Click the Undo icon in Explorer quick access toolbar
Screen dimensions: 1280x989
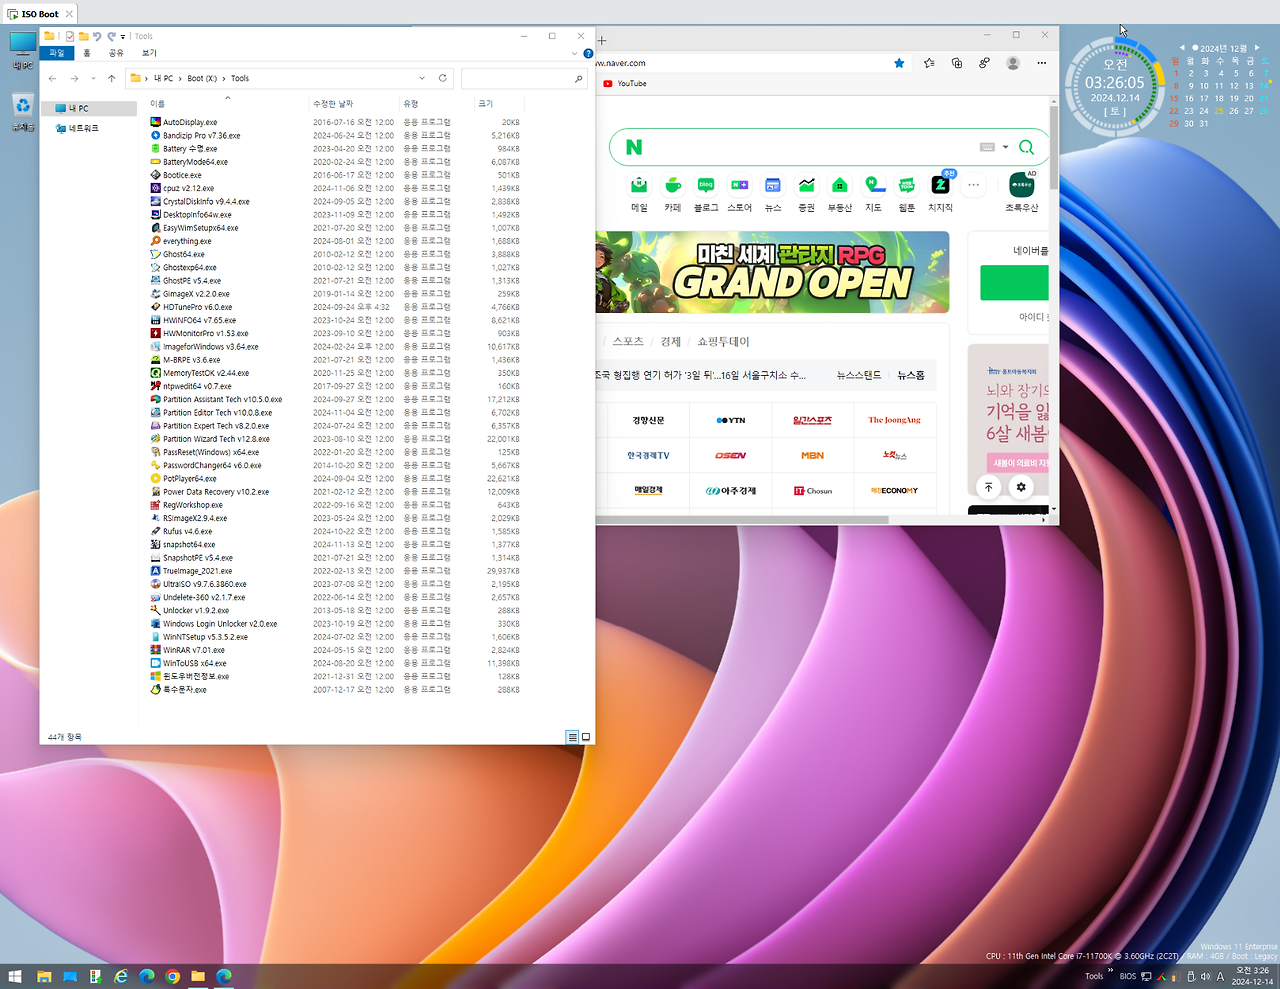[97, 35]
